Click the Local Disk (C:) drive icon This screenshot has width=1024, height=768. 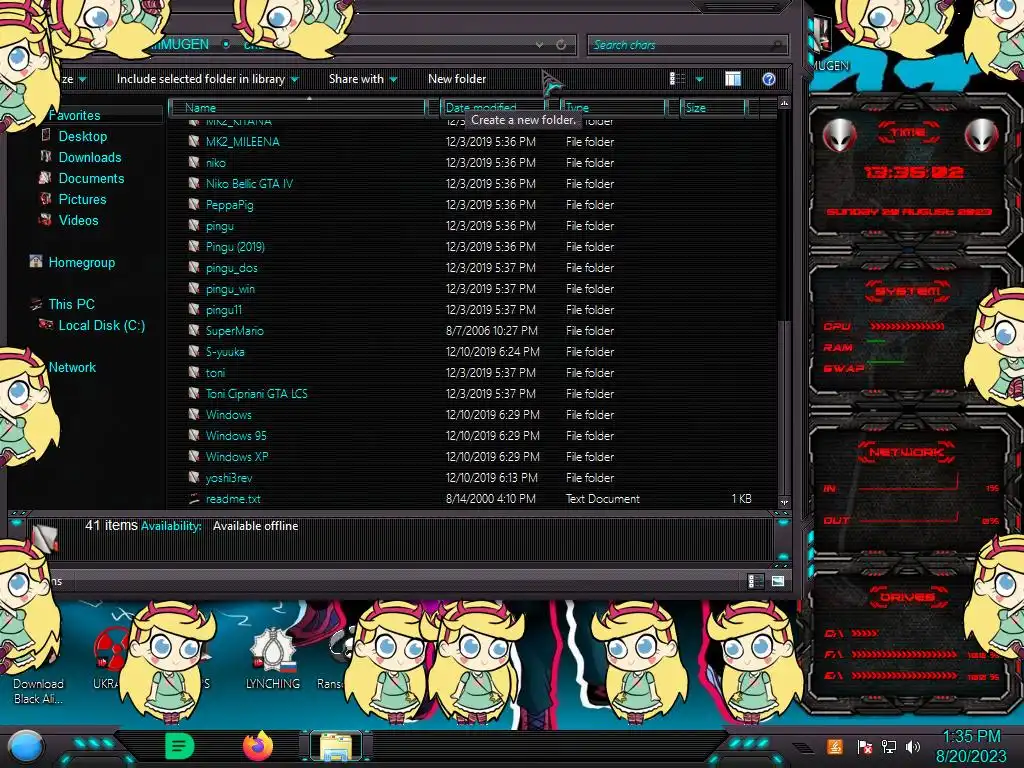pyautogui.click(x=46, y=325)
